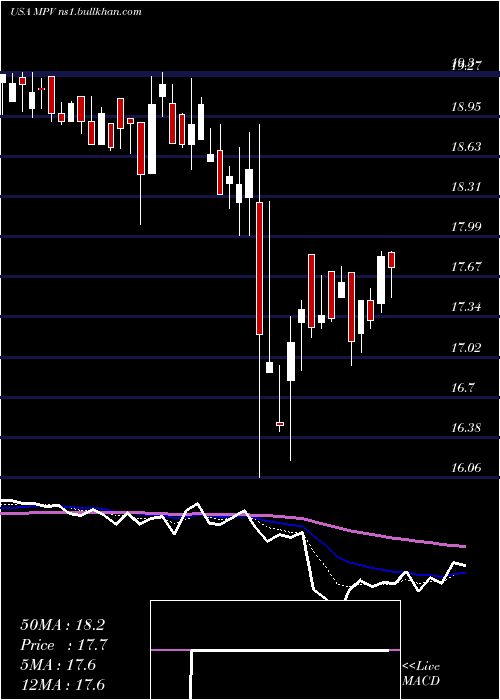Click the 'Price : 17.7' readout

click(x=64, y=645)
